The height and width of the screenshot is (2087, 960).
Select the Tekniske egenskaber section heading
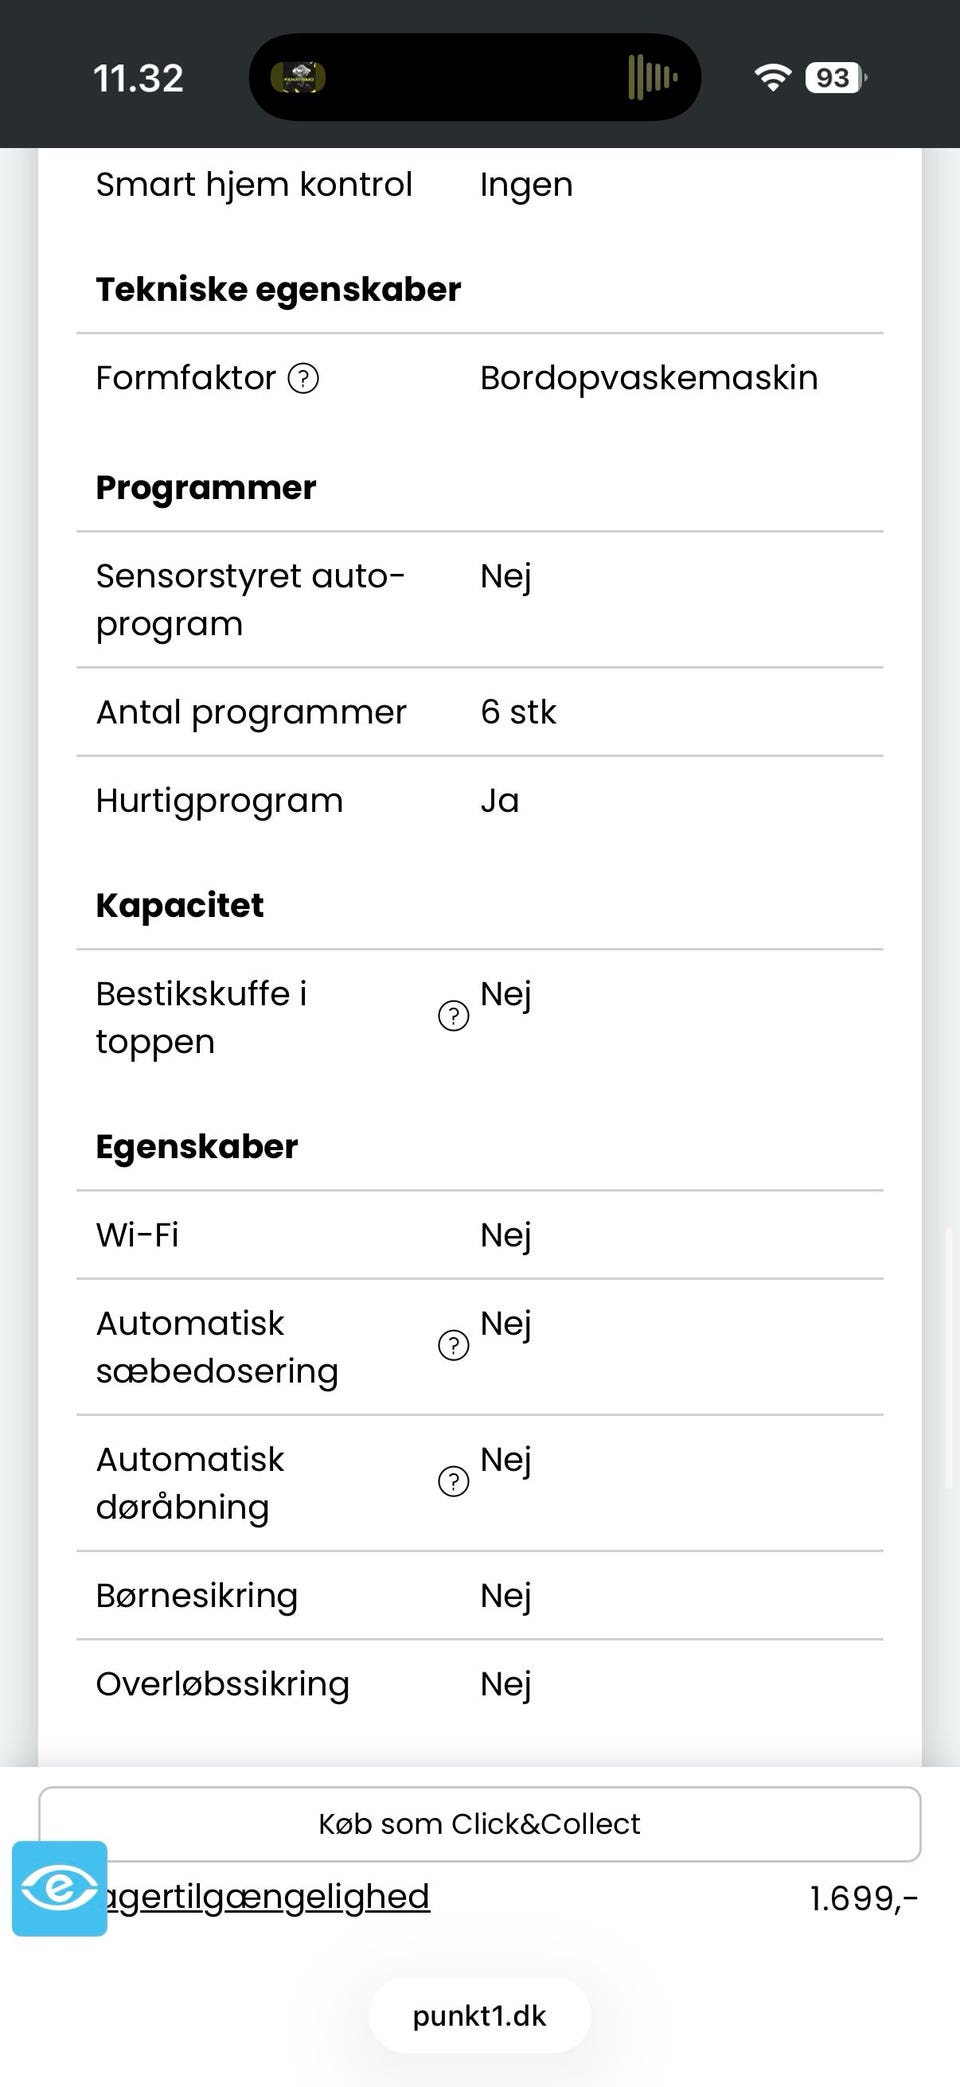click(278, 290)
